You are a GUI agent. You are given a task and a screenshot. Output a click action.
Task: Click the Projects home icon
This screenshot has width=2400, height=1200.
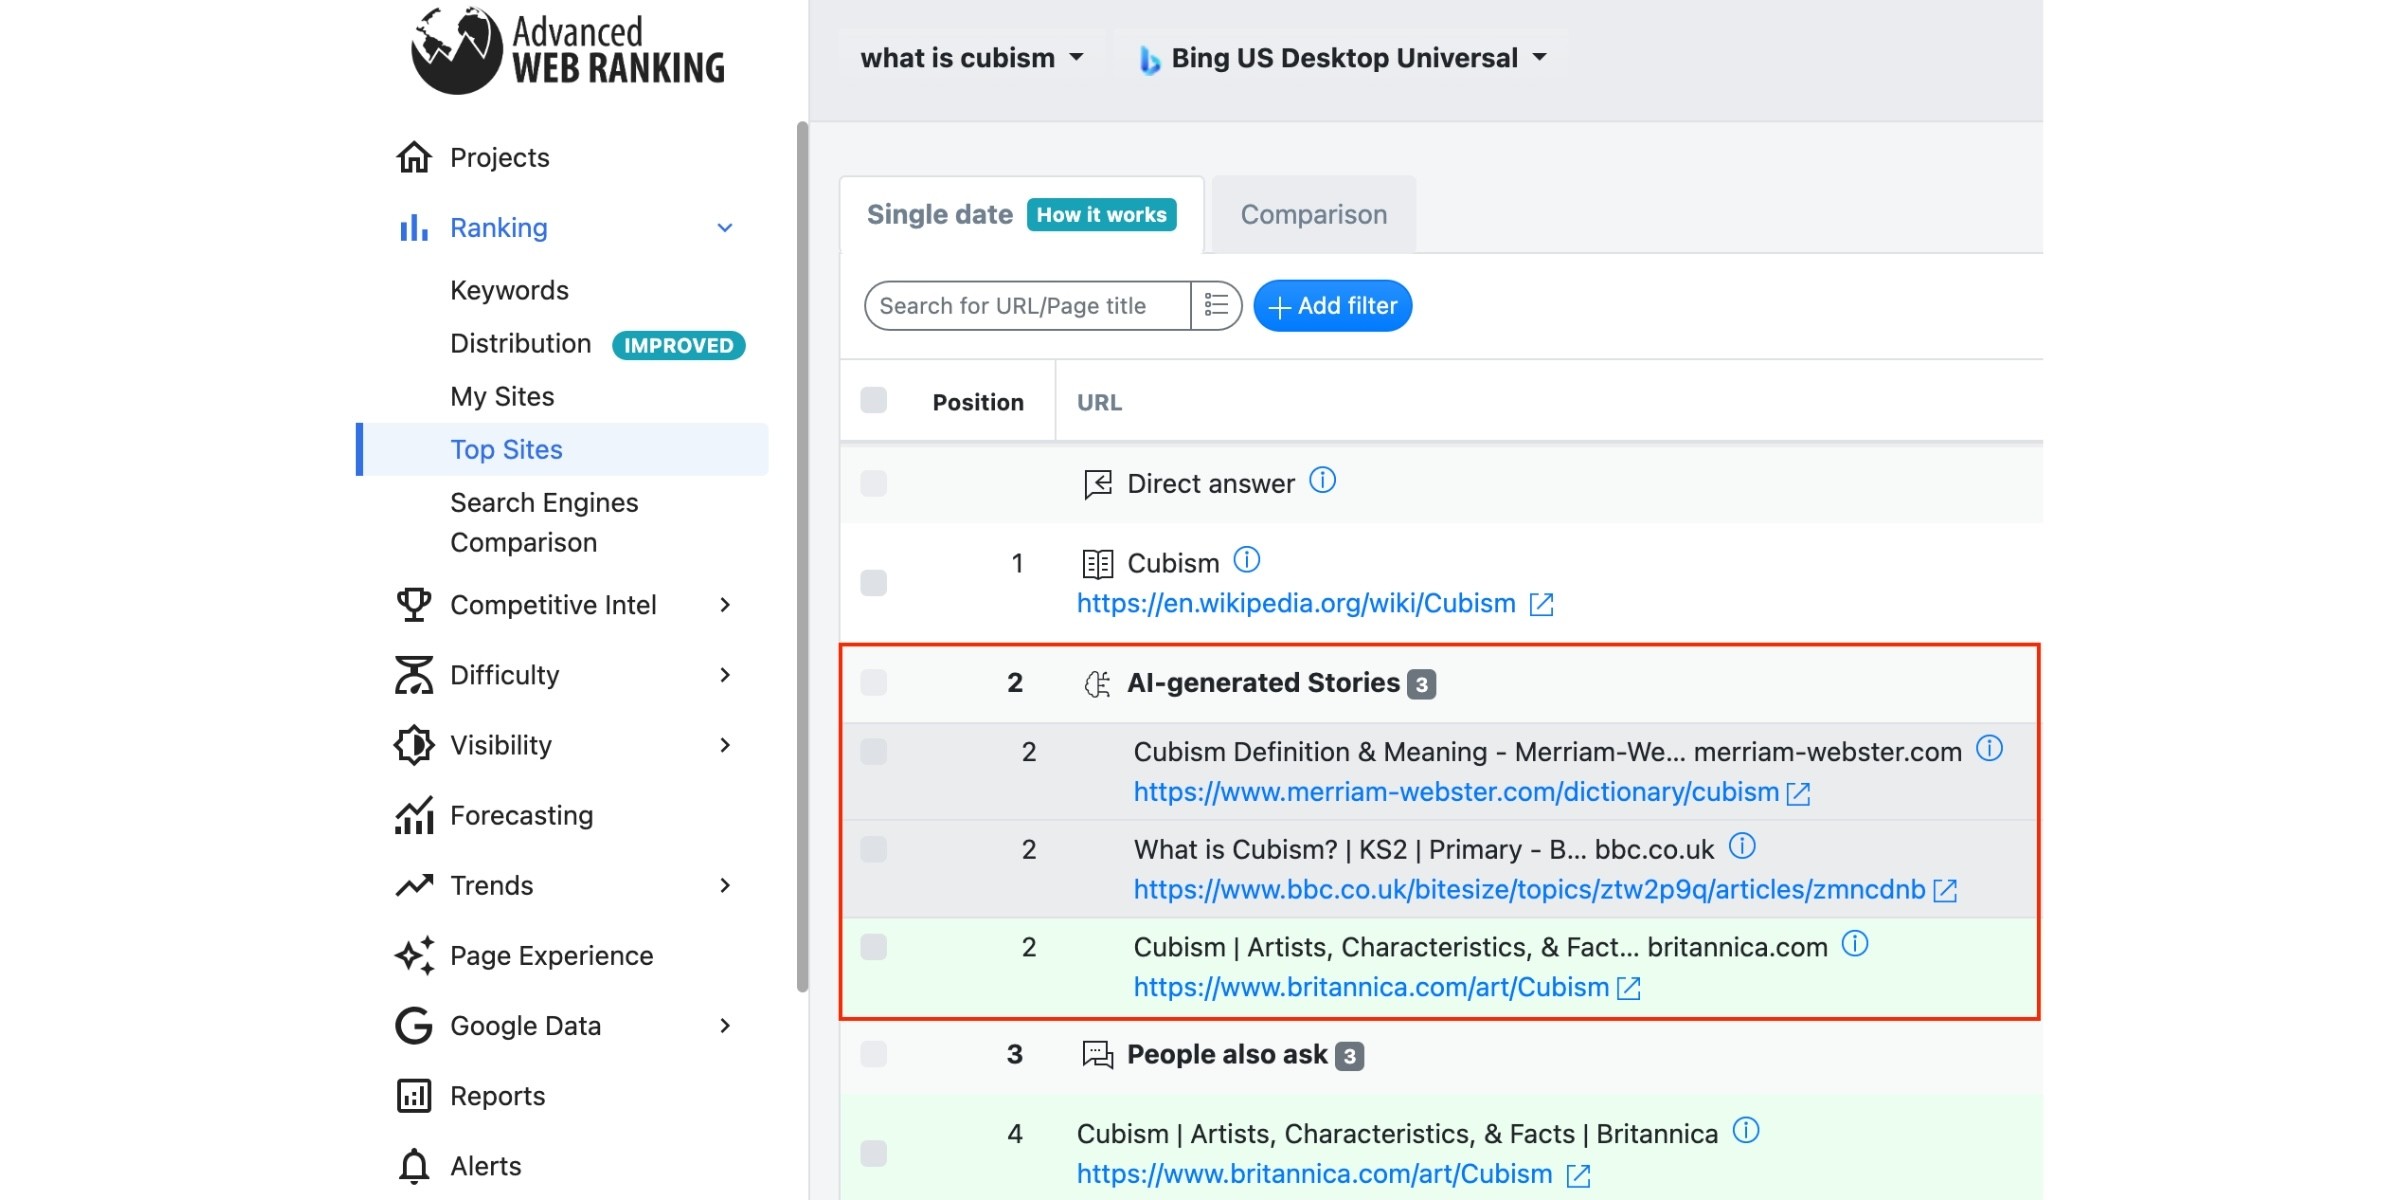(x=414, y=157)
